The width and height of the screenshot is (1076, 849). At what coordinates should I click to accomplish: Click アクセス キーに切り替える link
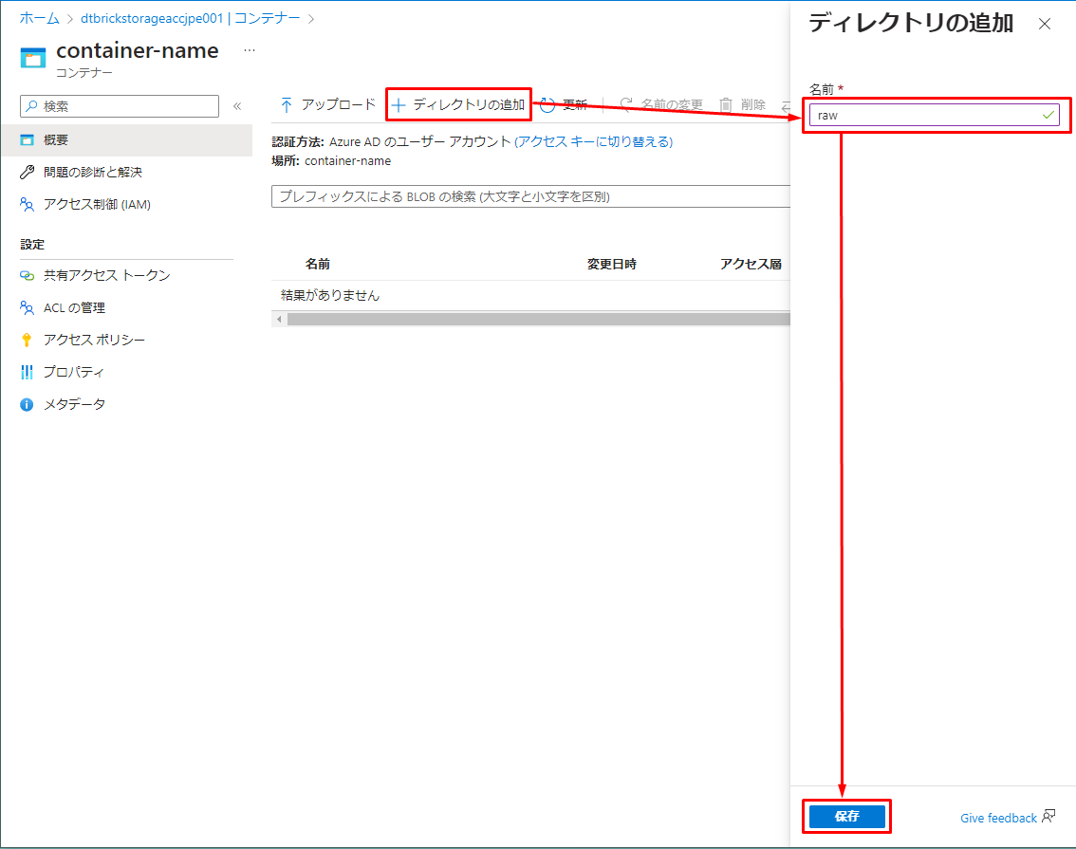point(594,141)
